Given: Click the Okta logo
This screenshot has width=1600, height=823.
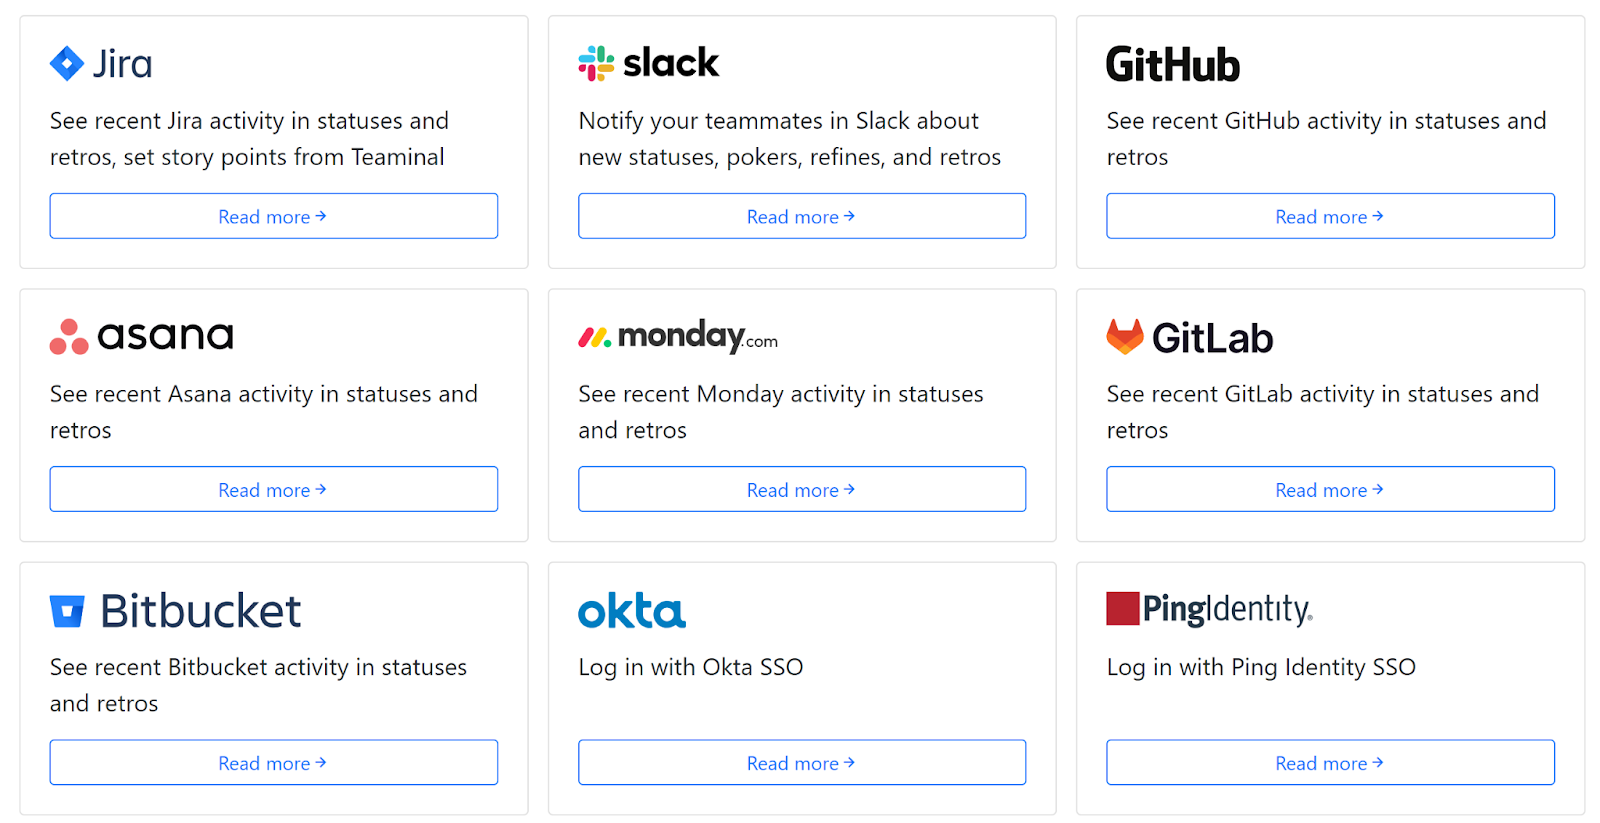Looking at the screenshot, I should 631,611.
